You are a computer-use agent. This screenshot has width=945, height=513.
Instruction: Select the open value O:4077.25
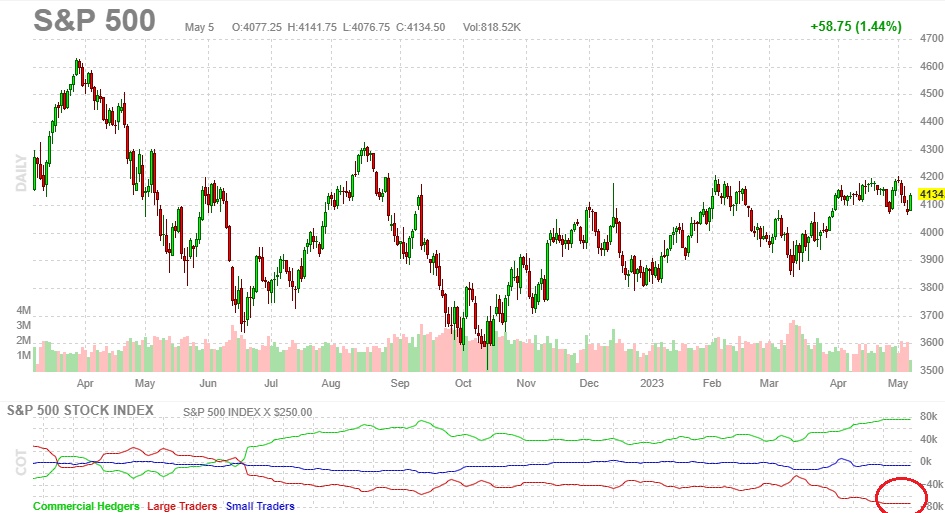[257, 27]
